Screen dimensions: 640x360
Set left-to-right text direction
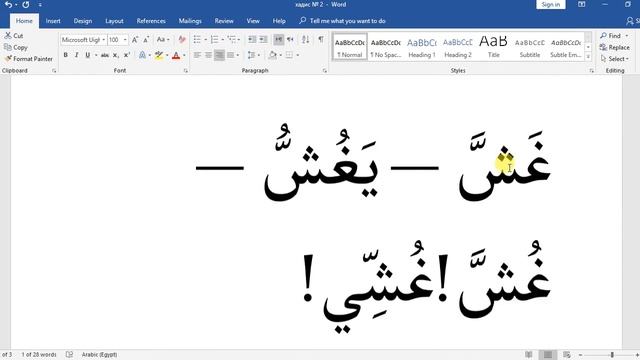[x=278, y=40]
